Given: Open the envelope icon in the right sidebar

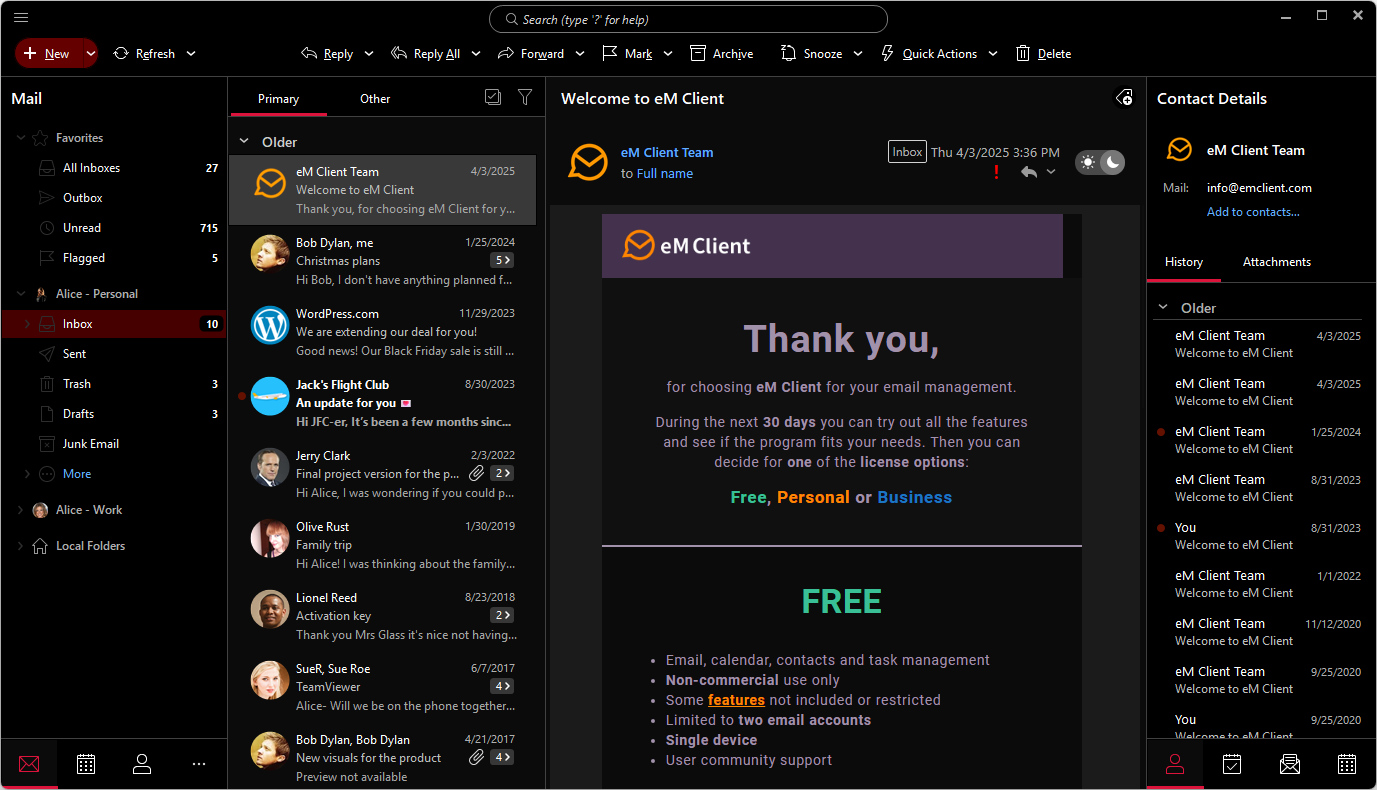Looking at the screenshot, I should click(x=1290, y=764).
